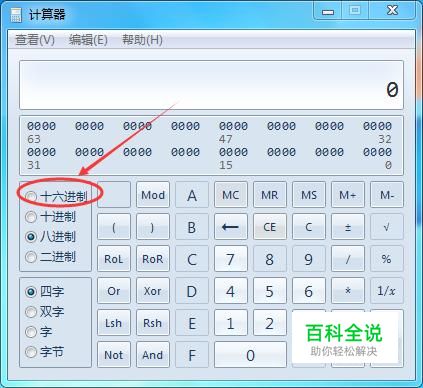Click the number 1 key
The height and width of the screenshot is (388, 423).
[x=231, y=323]
